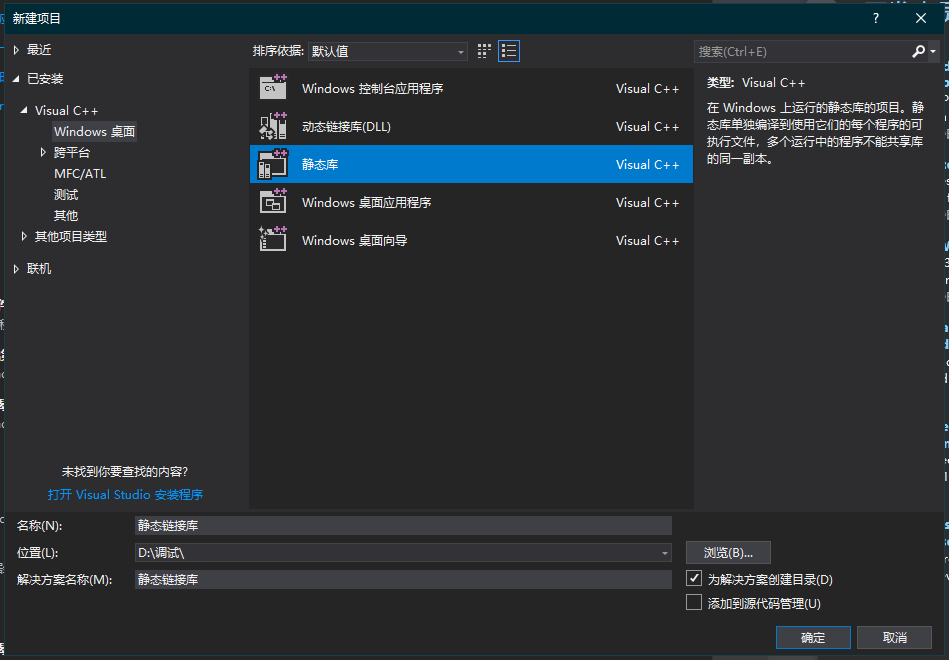Click the 静态库 template icon
949x660 pixels.
(x=273, y=164)
